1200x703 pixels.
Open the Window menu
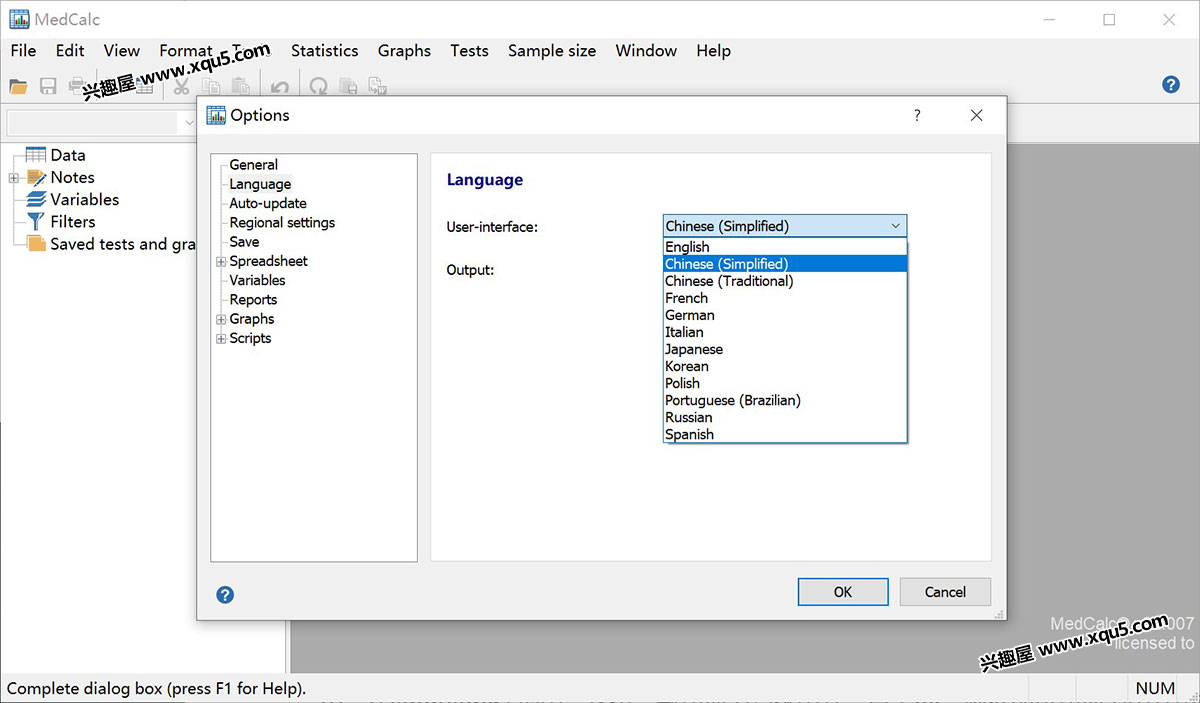pos(646,51)
